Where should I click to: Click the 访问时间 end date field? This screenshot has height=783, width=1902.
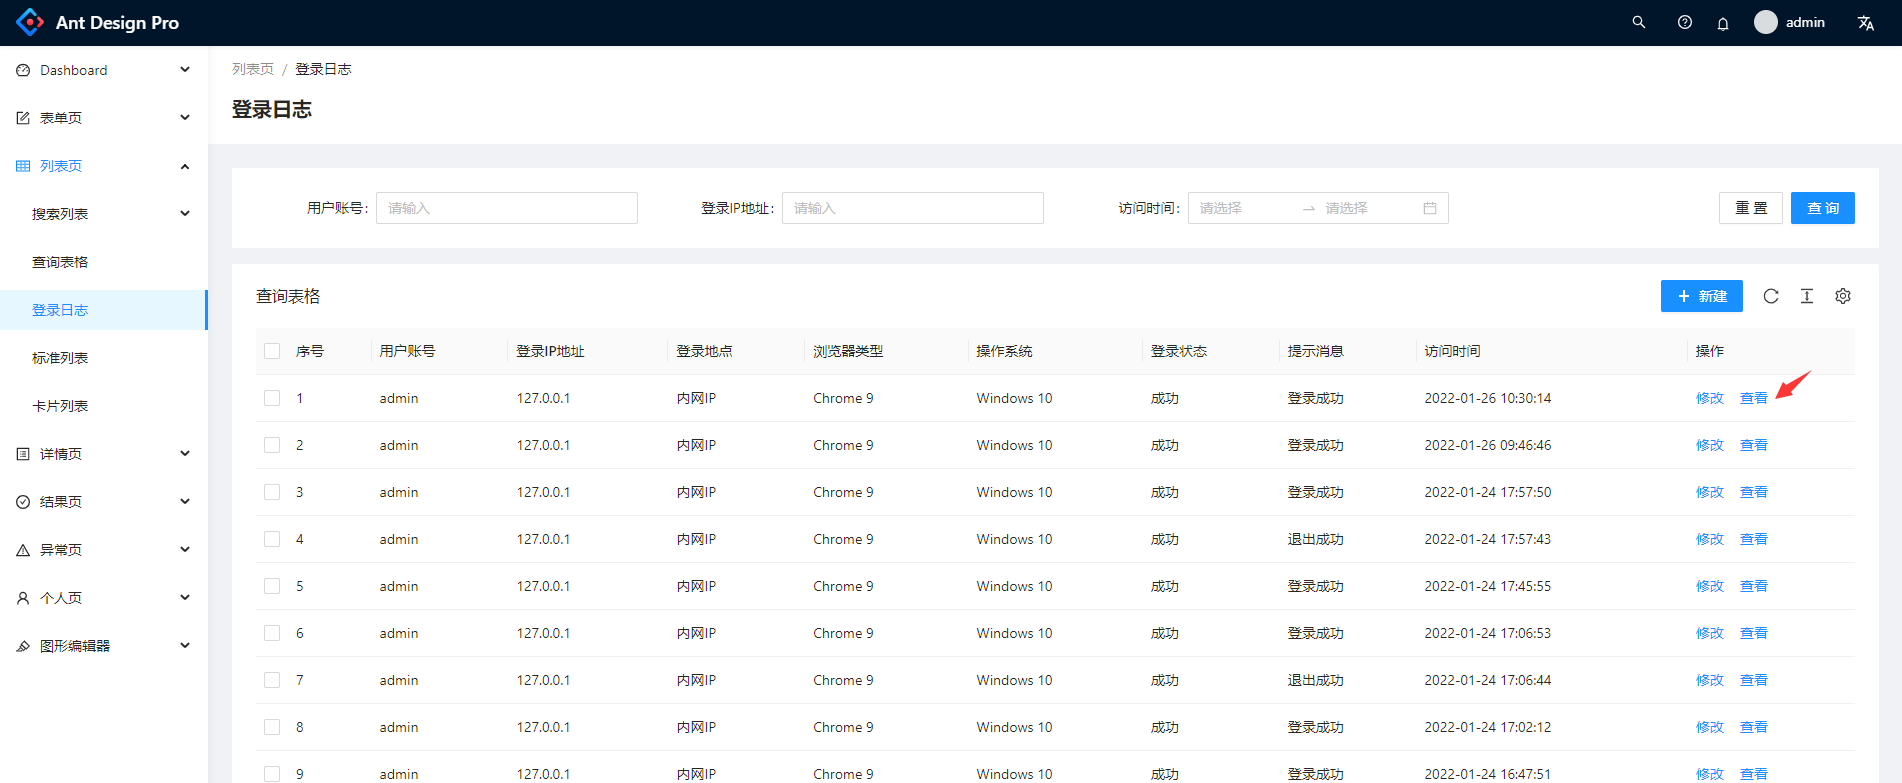coord(1370,208)
